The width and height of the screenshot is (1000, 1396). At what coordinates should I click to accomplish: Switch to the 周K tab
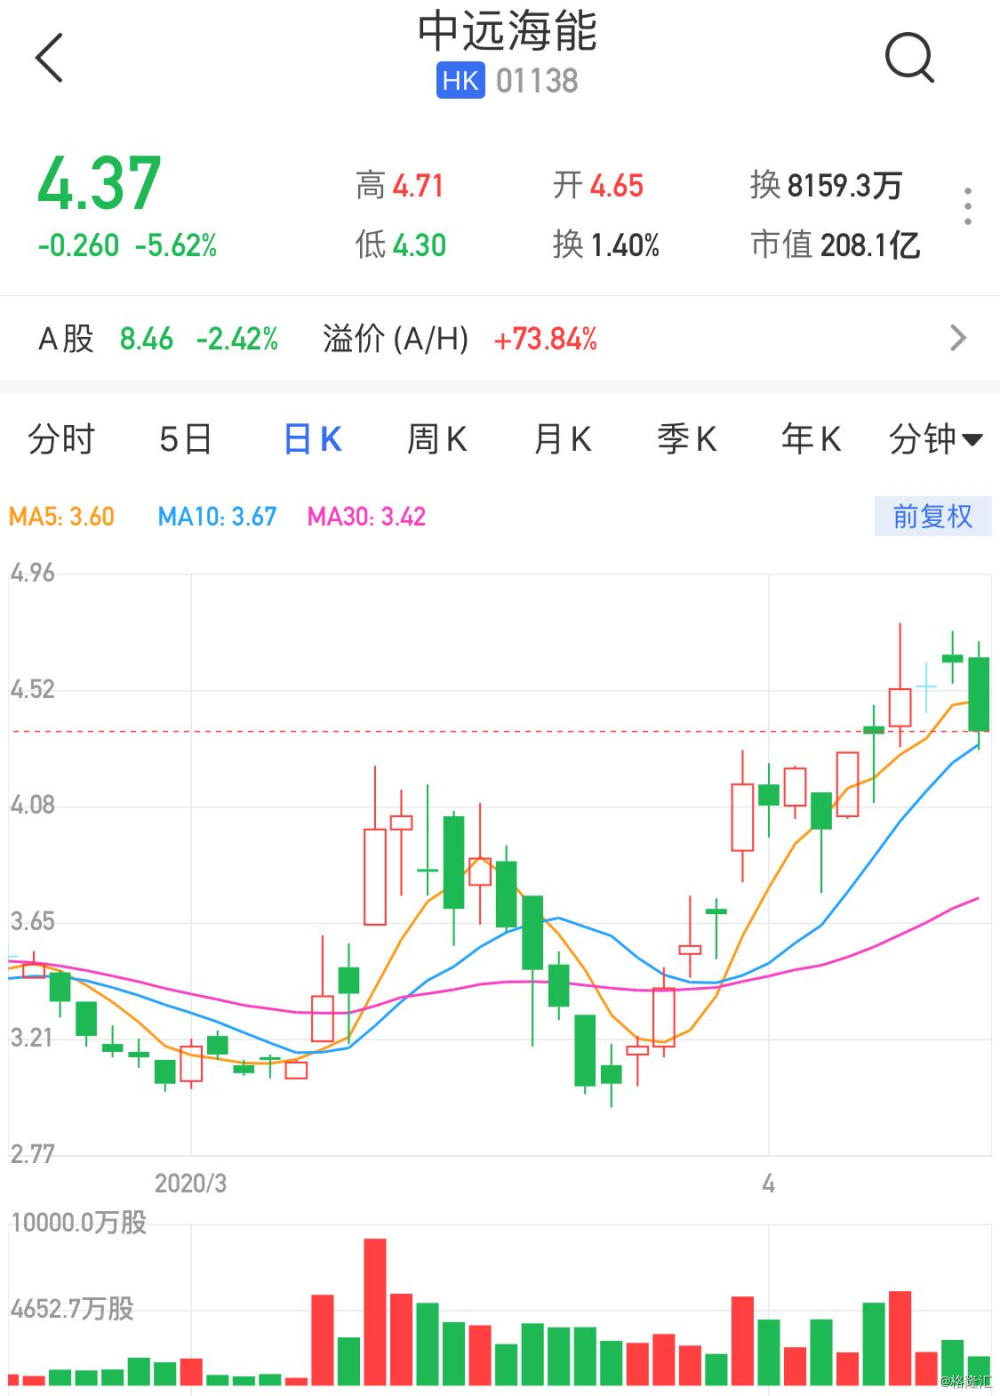pyautogui.click(x=437, y=439)
